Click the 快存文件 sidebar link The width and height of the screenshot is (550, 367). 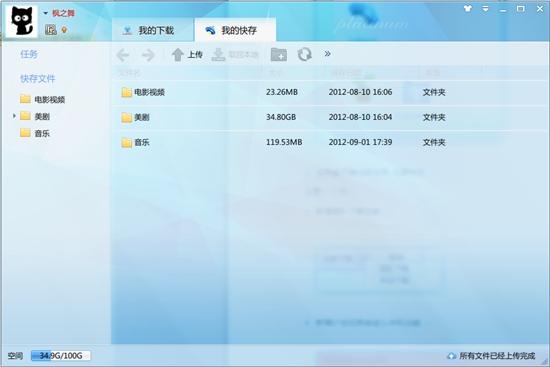(38, 79)
